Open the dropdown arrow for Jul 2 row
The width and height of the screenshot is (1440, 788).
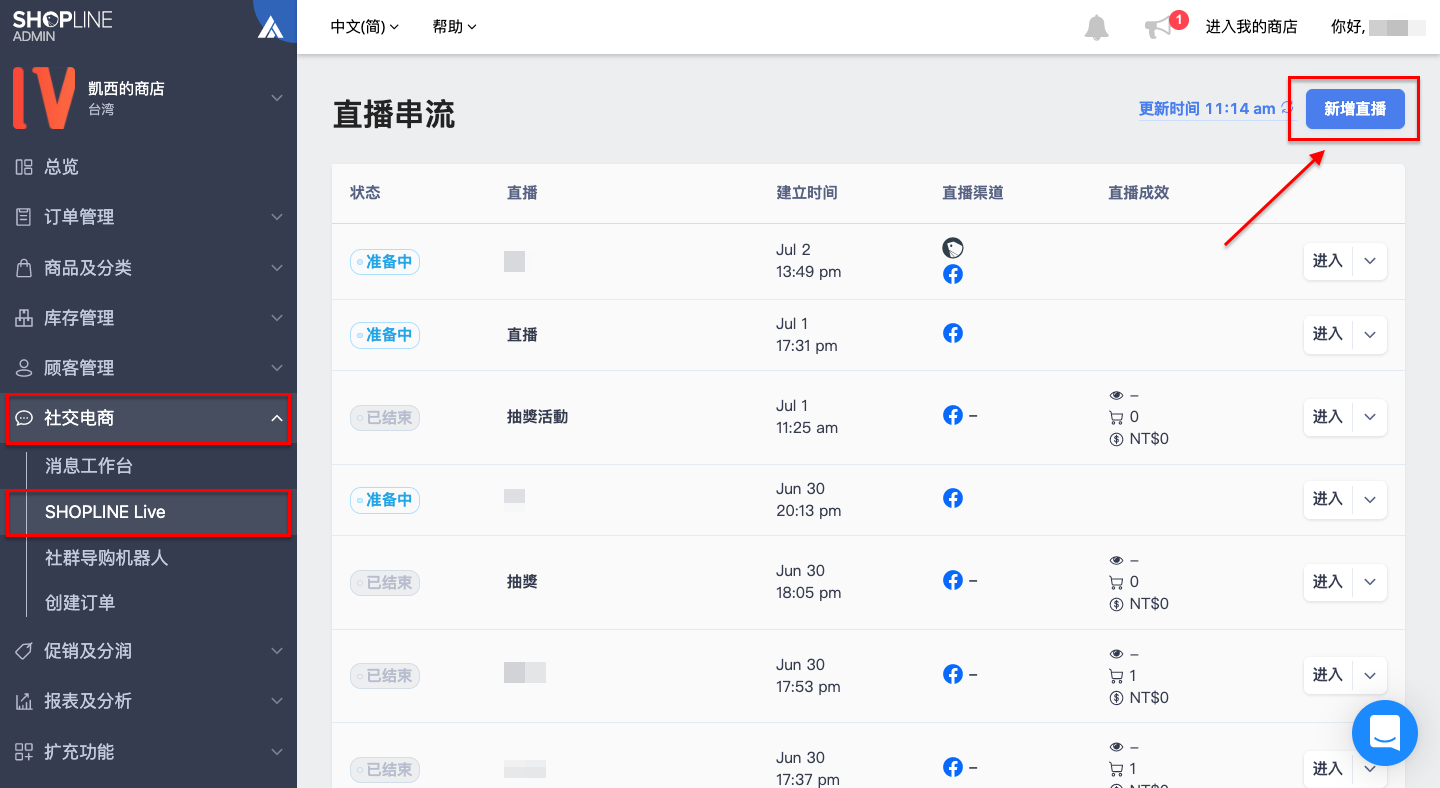click(1370, 261)
